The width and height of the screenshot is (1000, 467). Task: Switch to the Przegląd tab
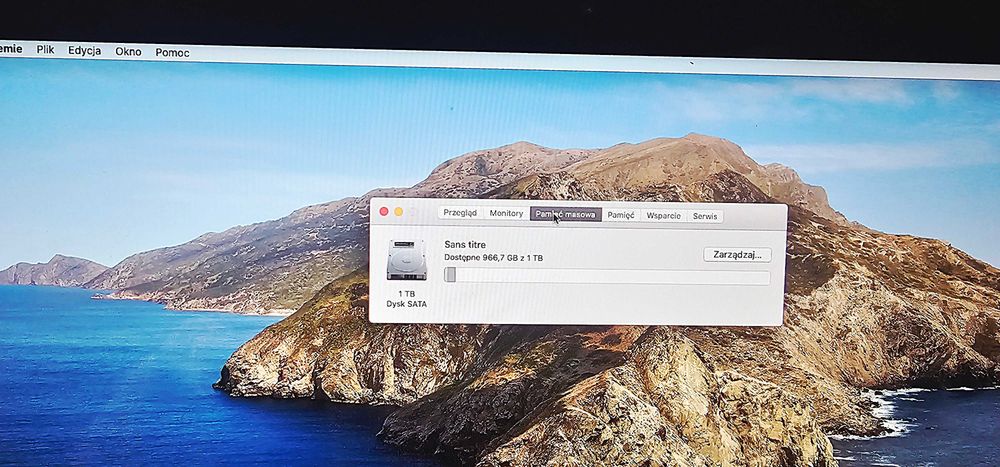pyautogui.click(x=460, y=214)
